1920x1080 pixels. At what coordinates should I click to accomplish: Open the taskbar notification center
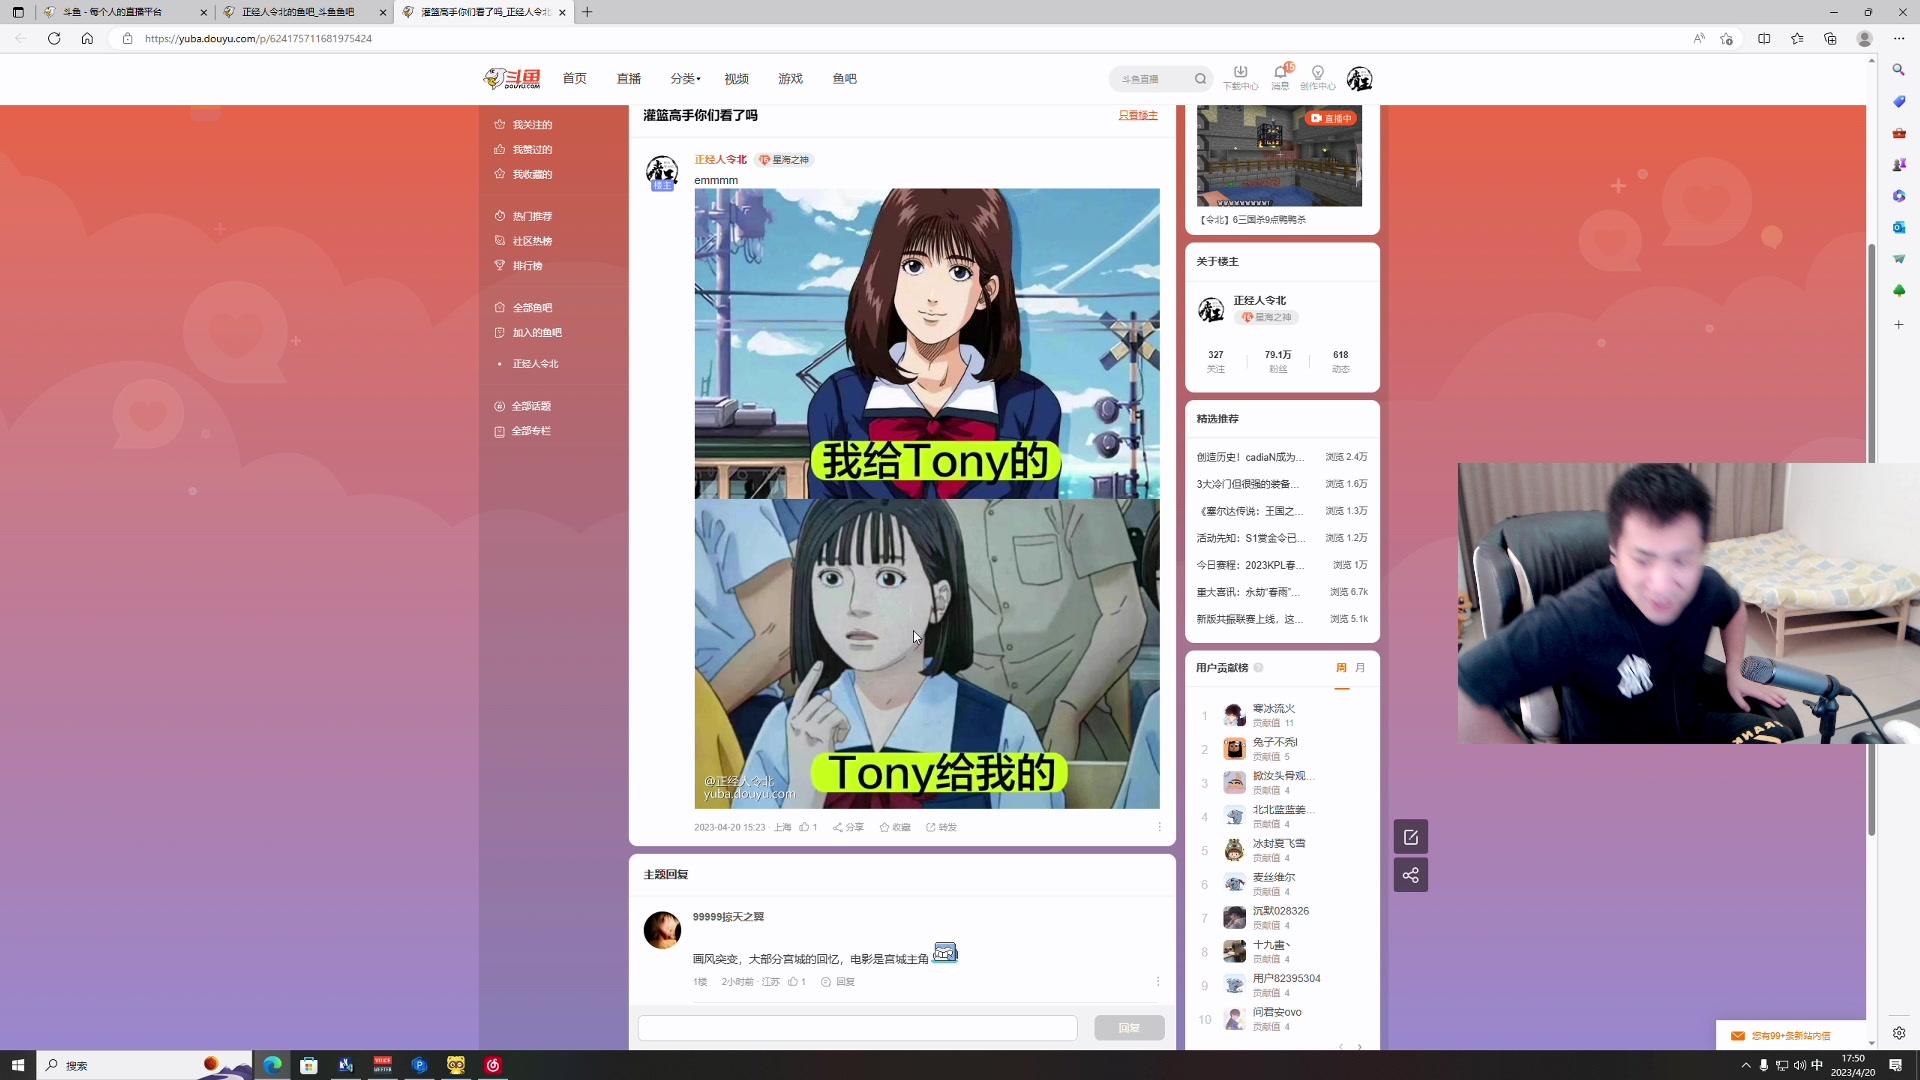click(x=1896, y=1065)
